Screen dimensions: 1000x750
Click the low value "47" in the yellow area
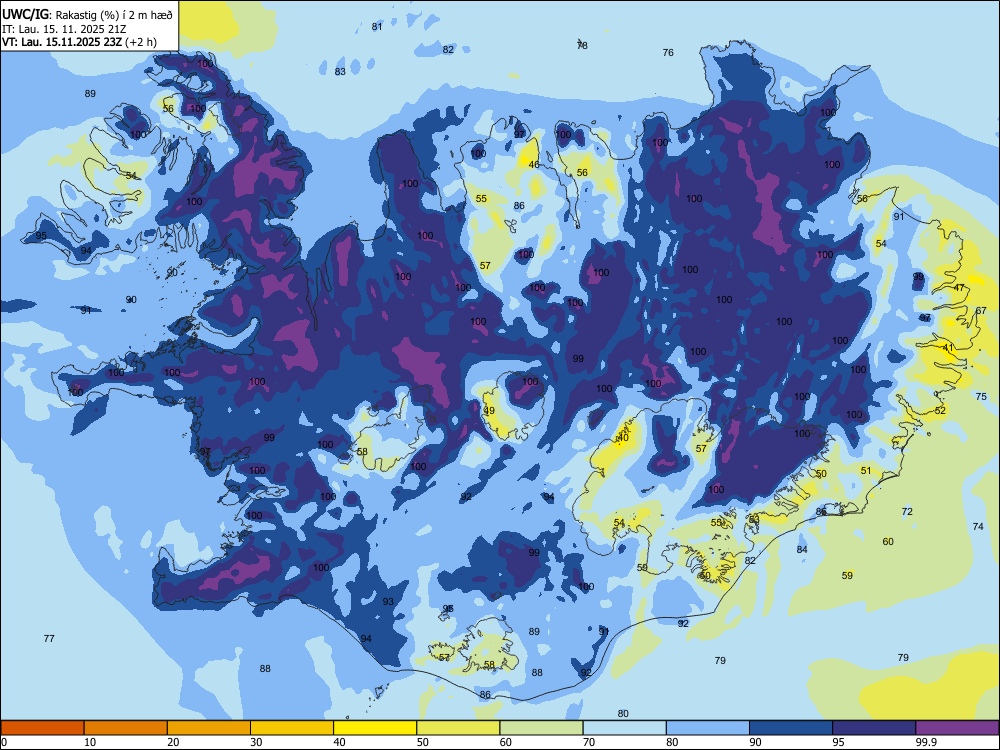pyautogui.click(x=959, y=288)
